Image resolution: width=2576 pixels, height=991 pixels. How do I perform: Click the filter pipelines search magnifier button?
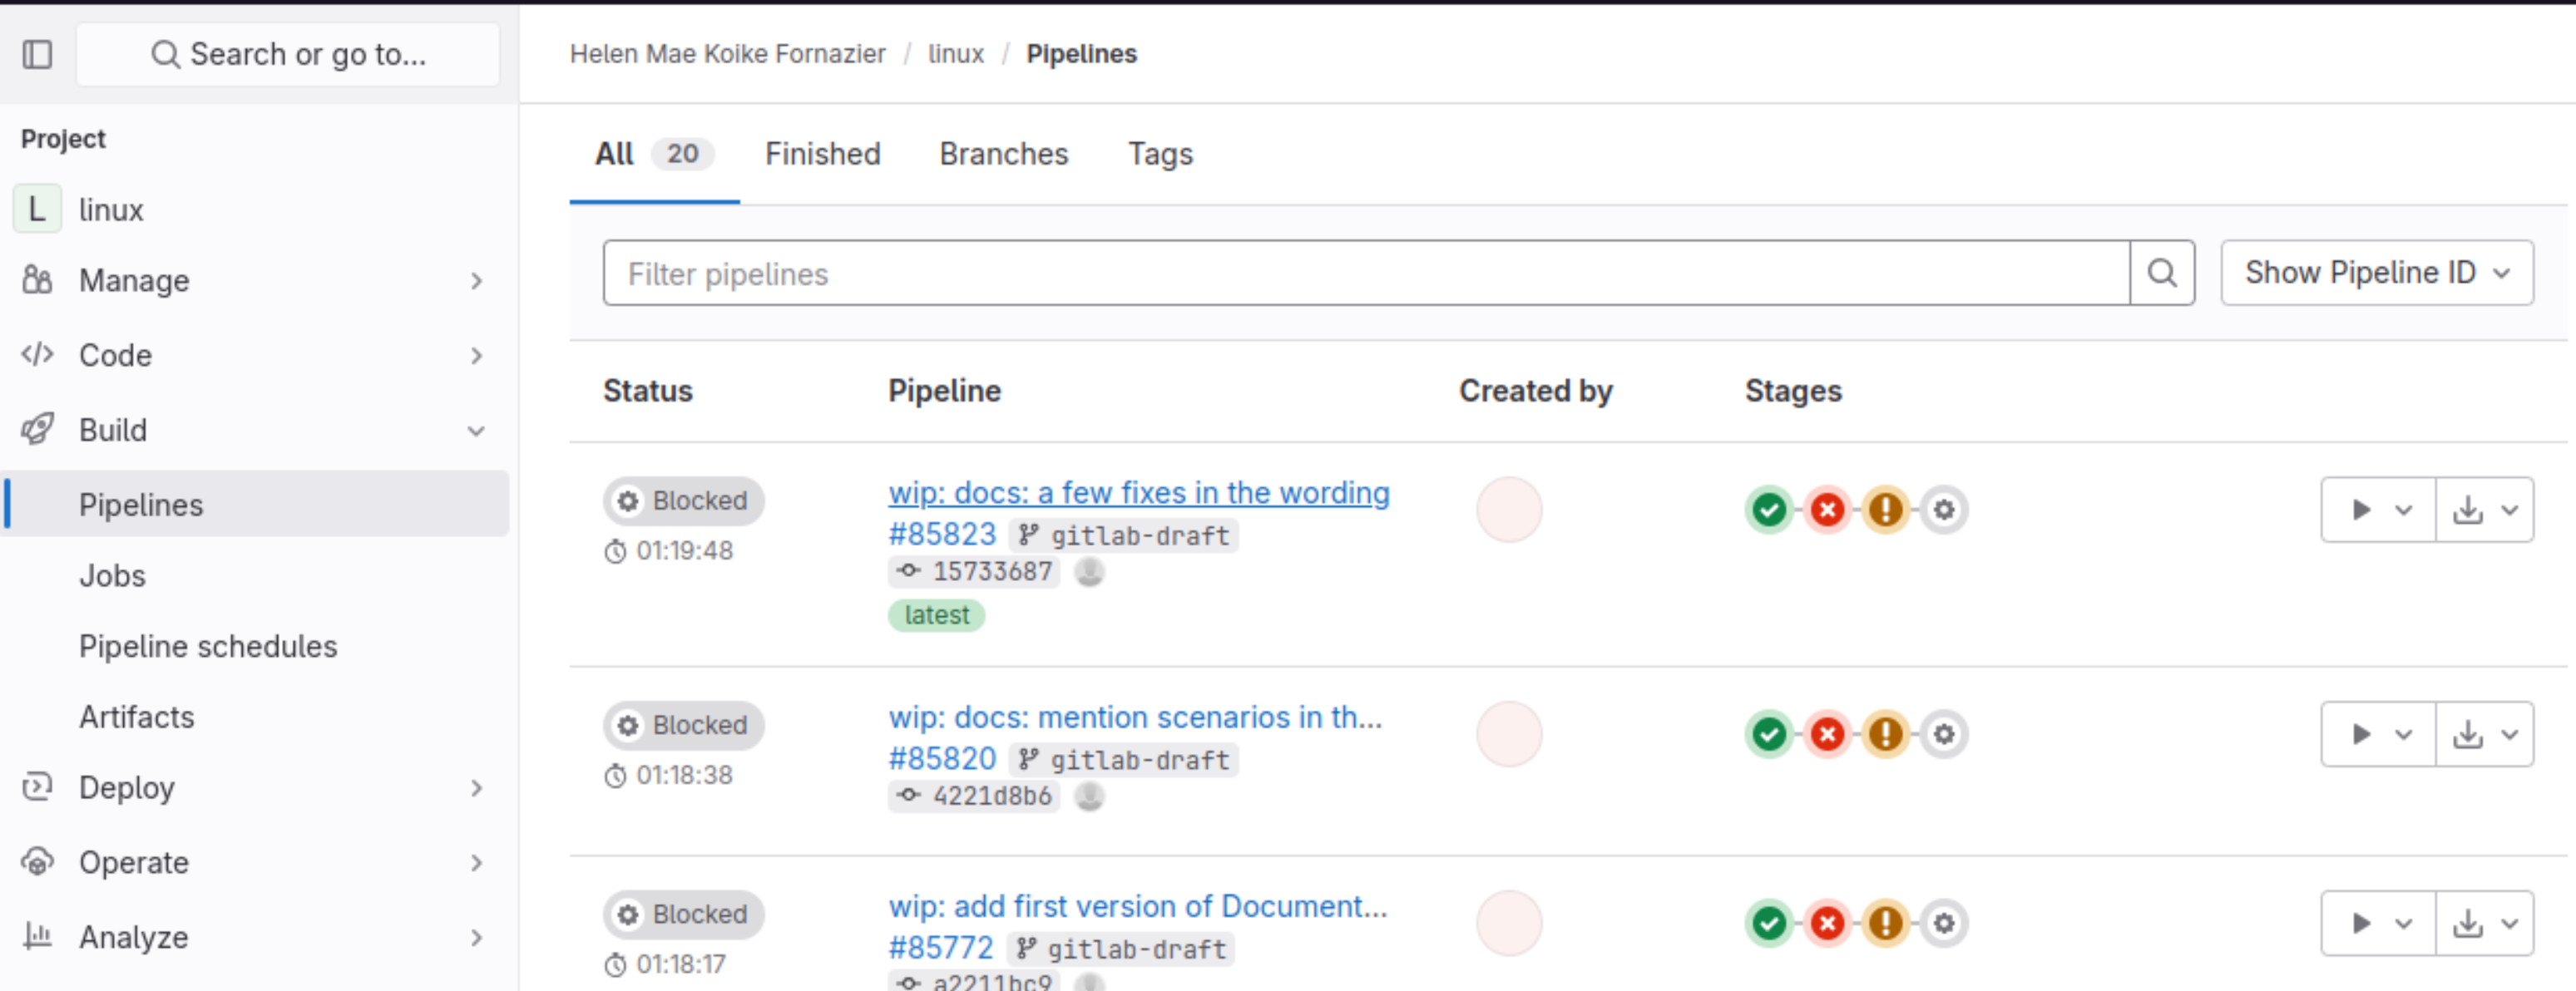point(2162,273)
